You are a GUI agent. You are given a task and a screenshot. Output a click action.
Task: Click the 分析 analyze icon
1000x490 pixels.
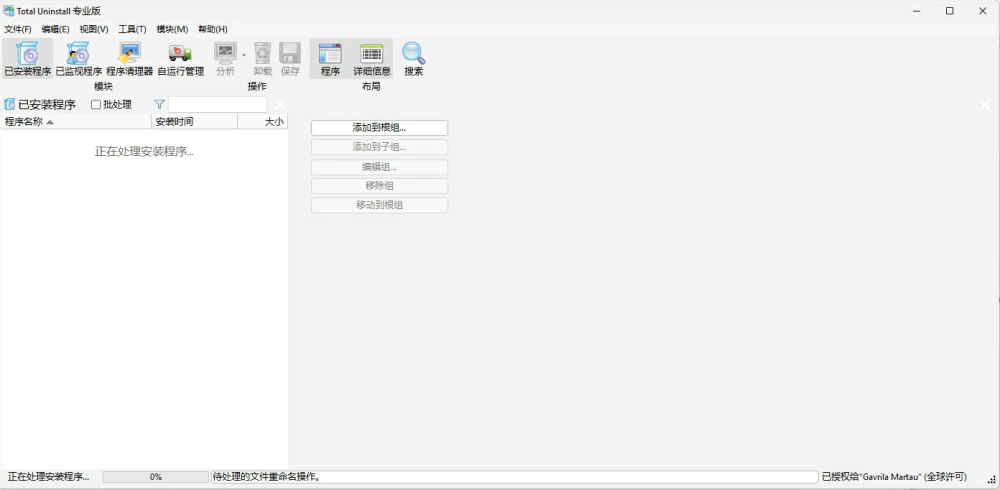point(225,58)
